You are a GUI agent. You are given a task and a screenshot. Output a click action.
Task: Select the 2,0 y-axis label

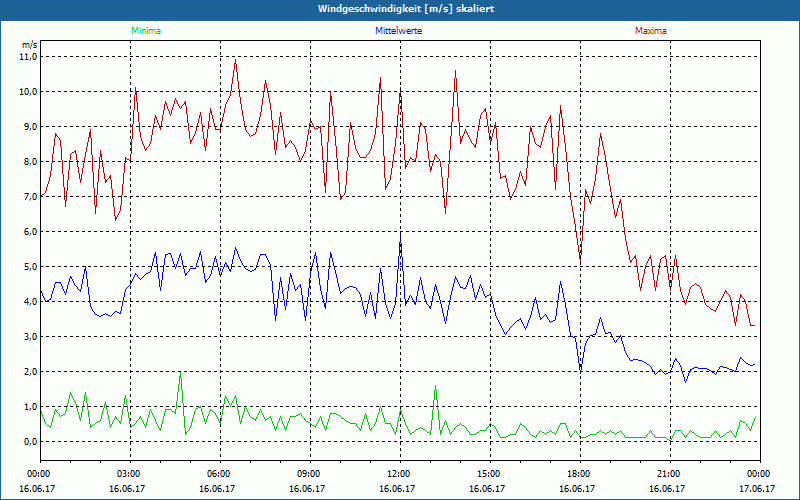tap(31, 371)
